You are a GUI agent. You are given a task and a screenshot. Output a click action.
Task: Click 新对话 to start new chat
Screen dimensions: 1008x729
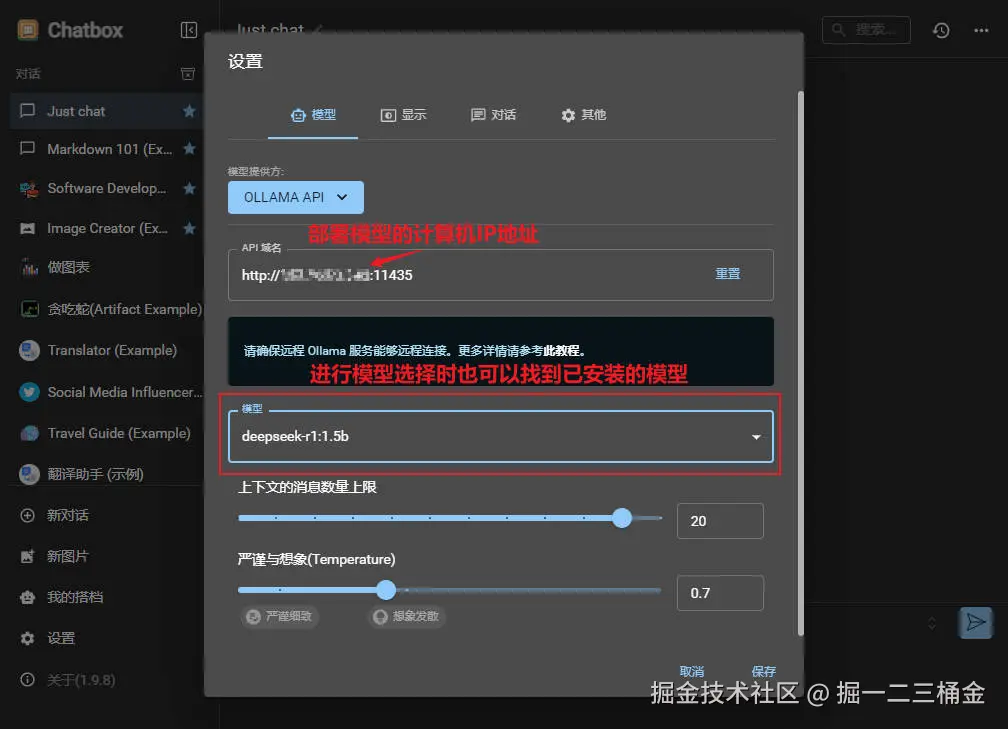(106, 515)
